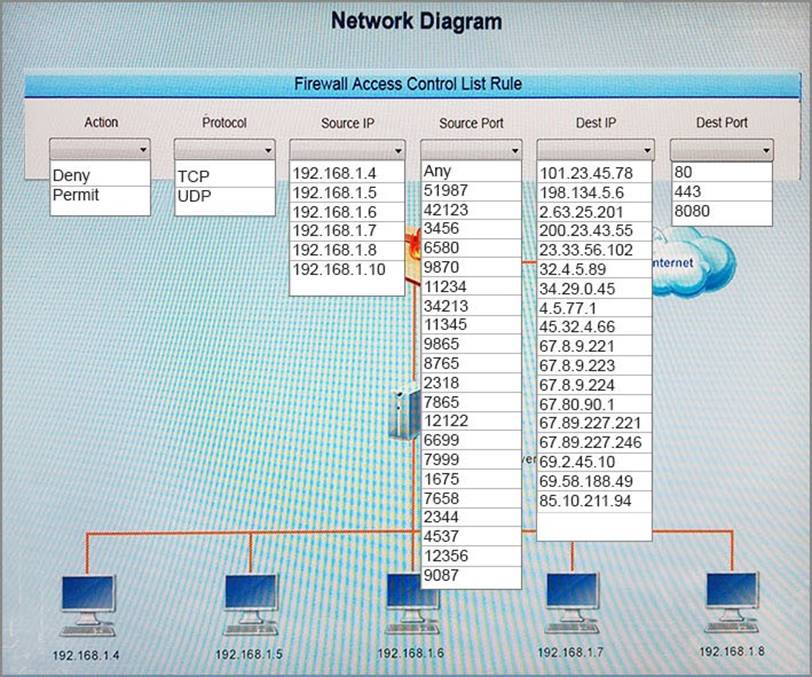The width and height of the screenshot is (812, 677).
Task: Choose UDP from the Protocol list
Action: tap(193, 196)
